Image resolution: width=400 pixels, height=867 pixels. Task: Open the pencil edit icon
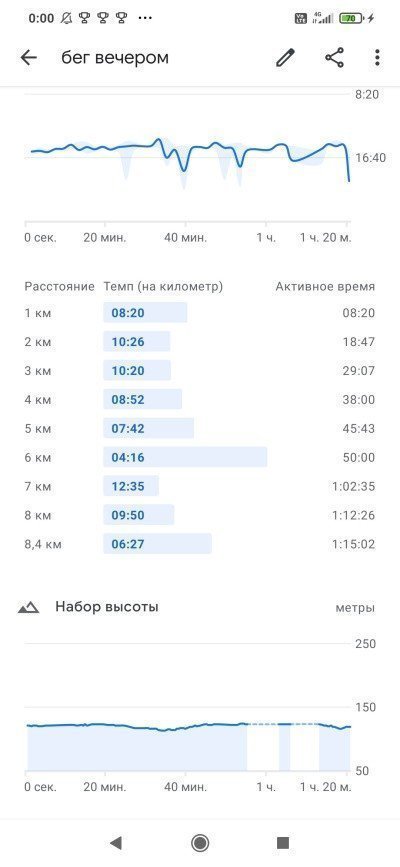[285, 58]
